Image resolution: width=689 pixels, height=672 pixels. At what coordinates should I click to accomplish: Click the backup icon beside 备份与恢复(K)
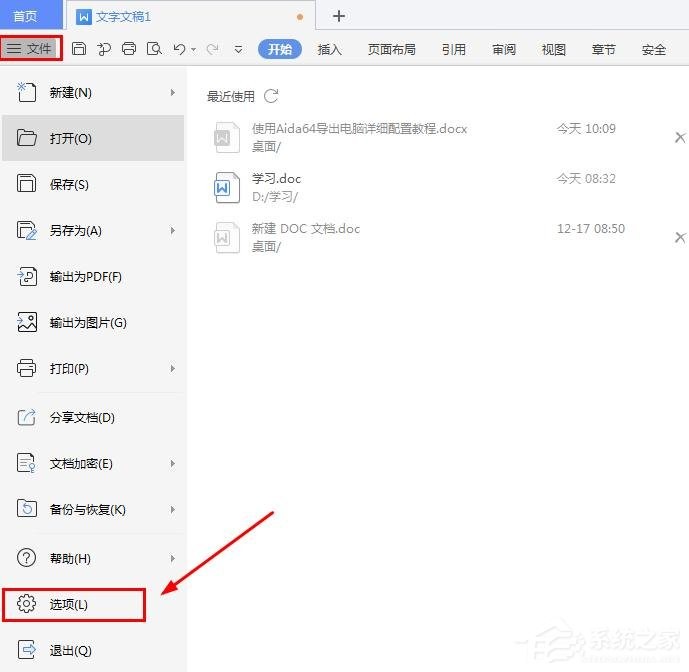27,509
